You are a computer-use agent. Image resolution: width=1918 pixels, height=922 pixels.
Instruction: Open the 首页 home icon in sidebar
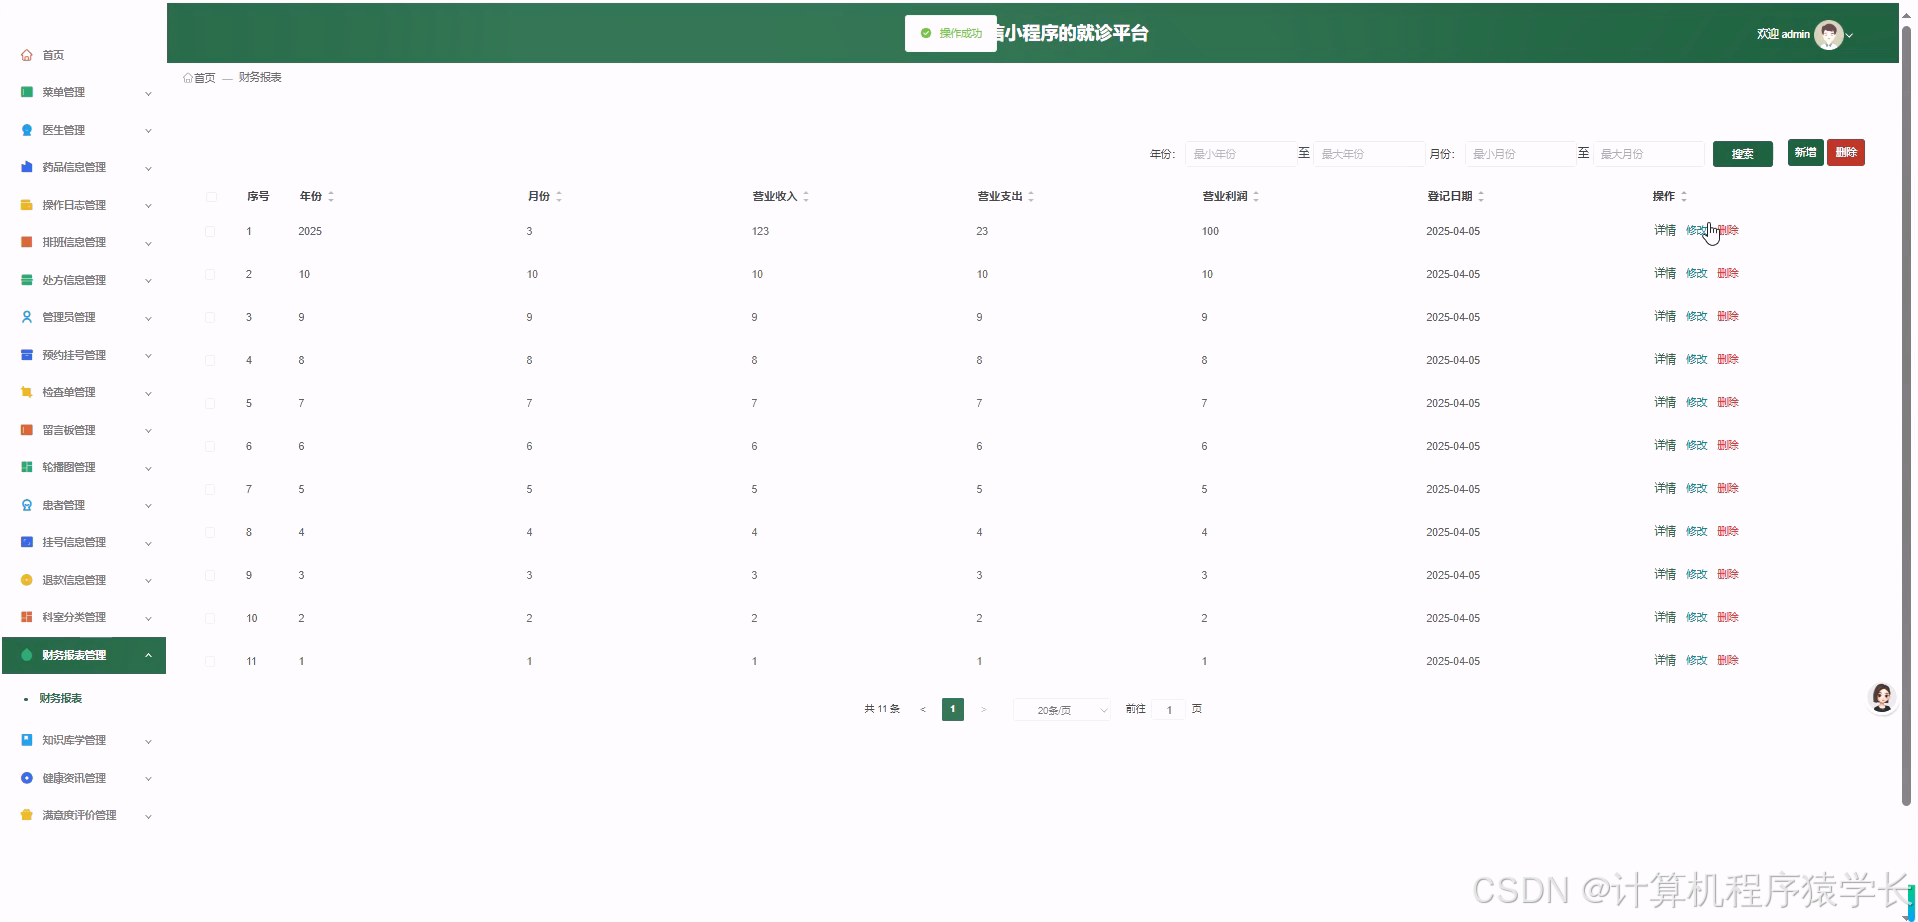tap(27, 55)
